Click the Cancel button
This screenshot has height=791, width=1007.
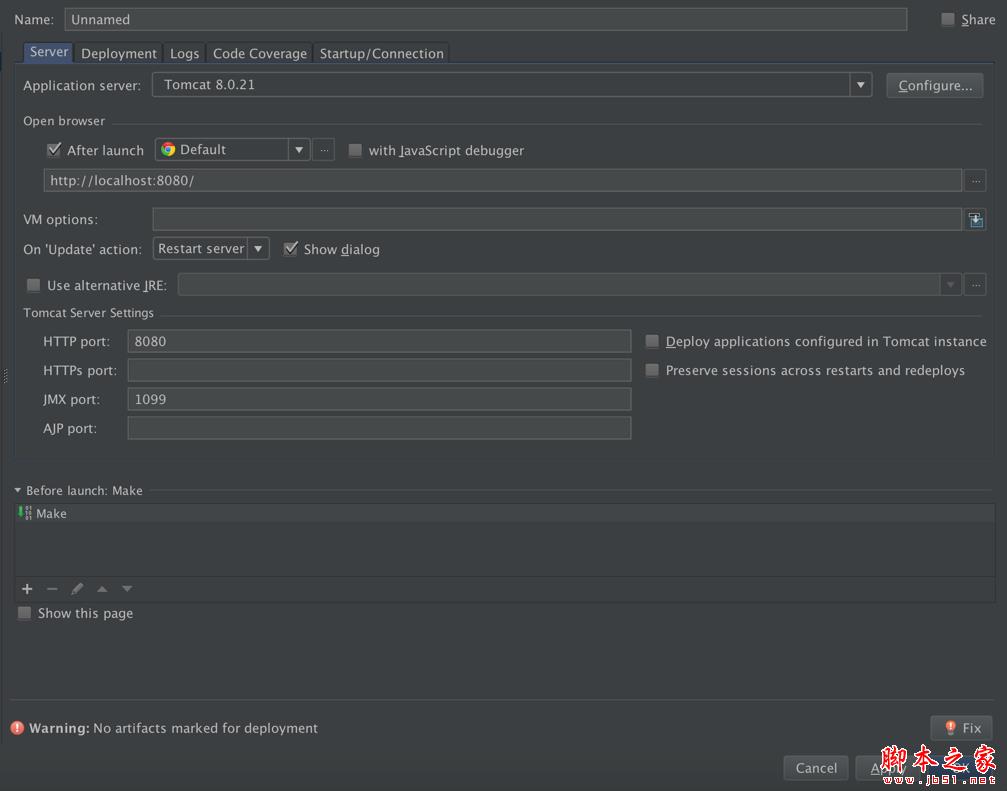tap(816, 768)
